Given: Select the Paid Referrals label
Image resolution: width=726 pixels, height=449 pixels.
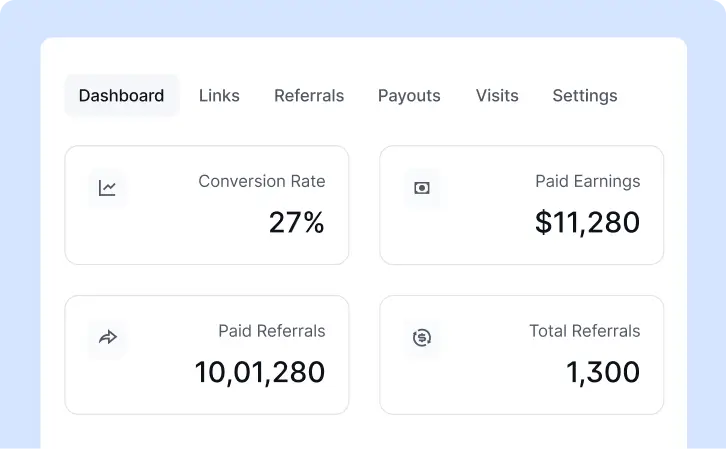Looking at the screenshot, I should pos(272,331).
